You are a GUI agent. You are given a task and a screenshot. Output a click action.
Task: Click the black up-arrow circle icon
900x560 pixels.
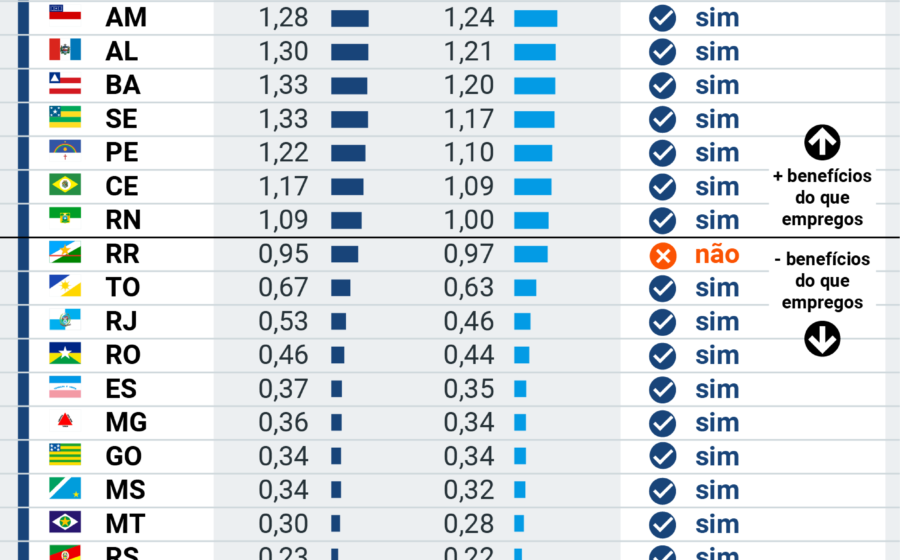(822, 142)
